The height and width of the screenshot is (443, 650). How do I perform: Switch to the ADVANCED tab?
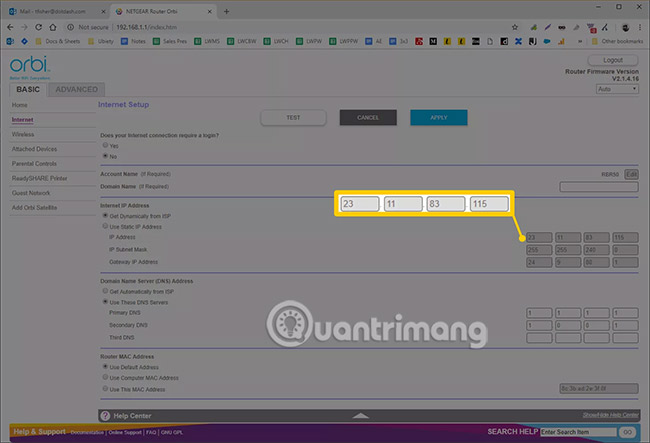pos(77,90)
